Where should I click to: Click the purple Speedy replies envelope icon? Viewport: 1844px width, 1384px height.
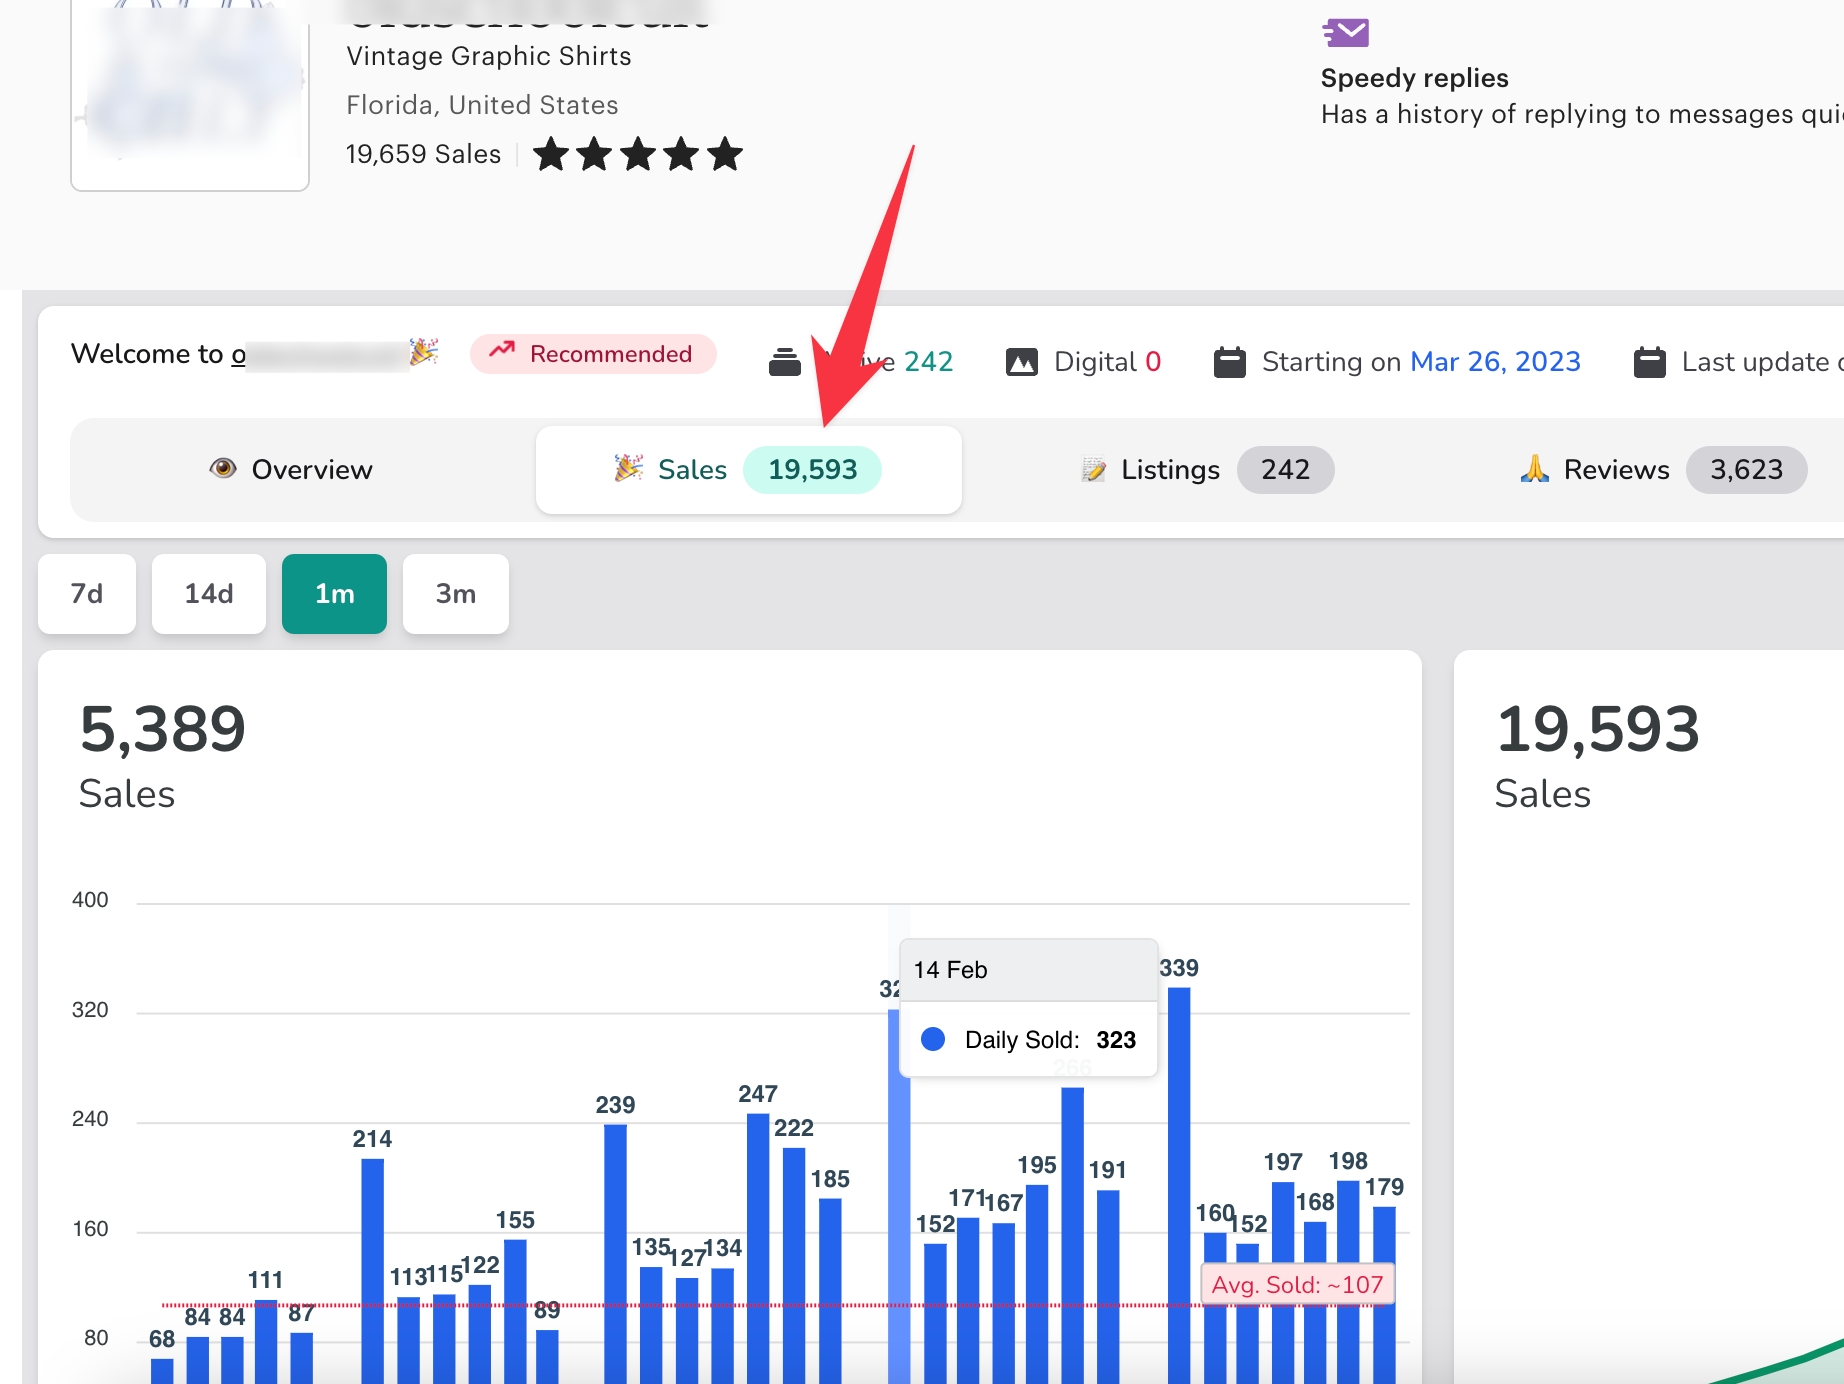[x=1346, y=33]
